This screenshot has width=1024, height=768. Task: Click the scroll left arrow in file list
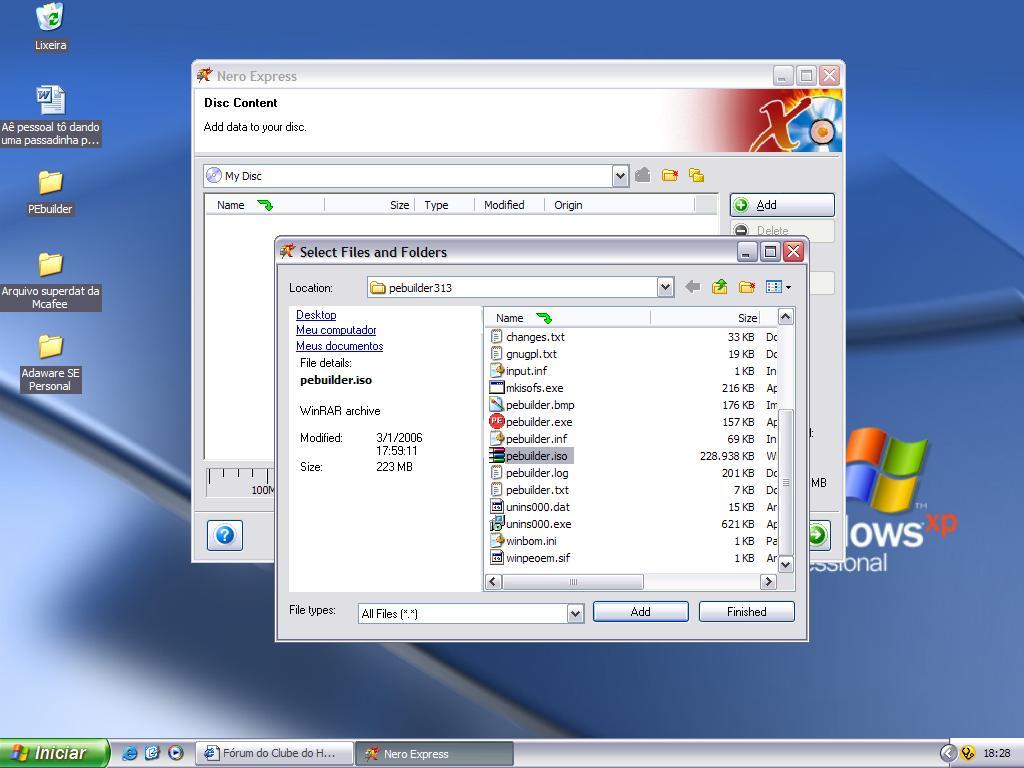point(494,581)
